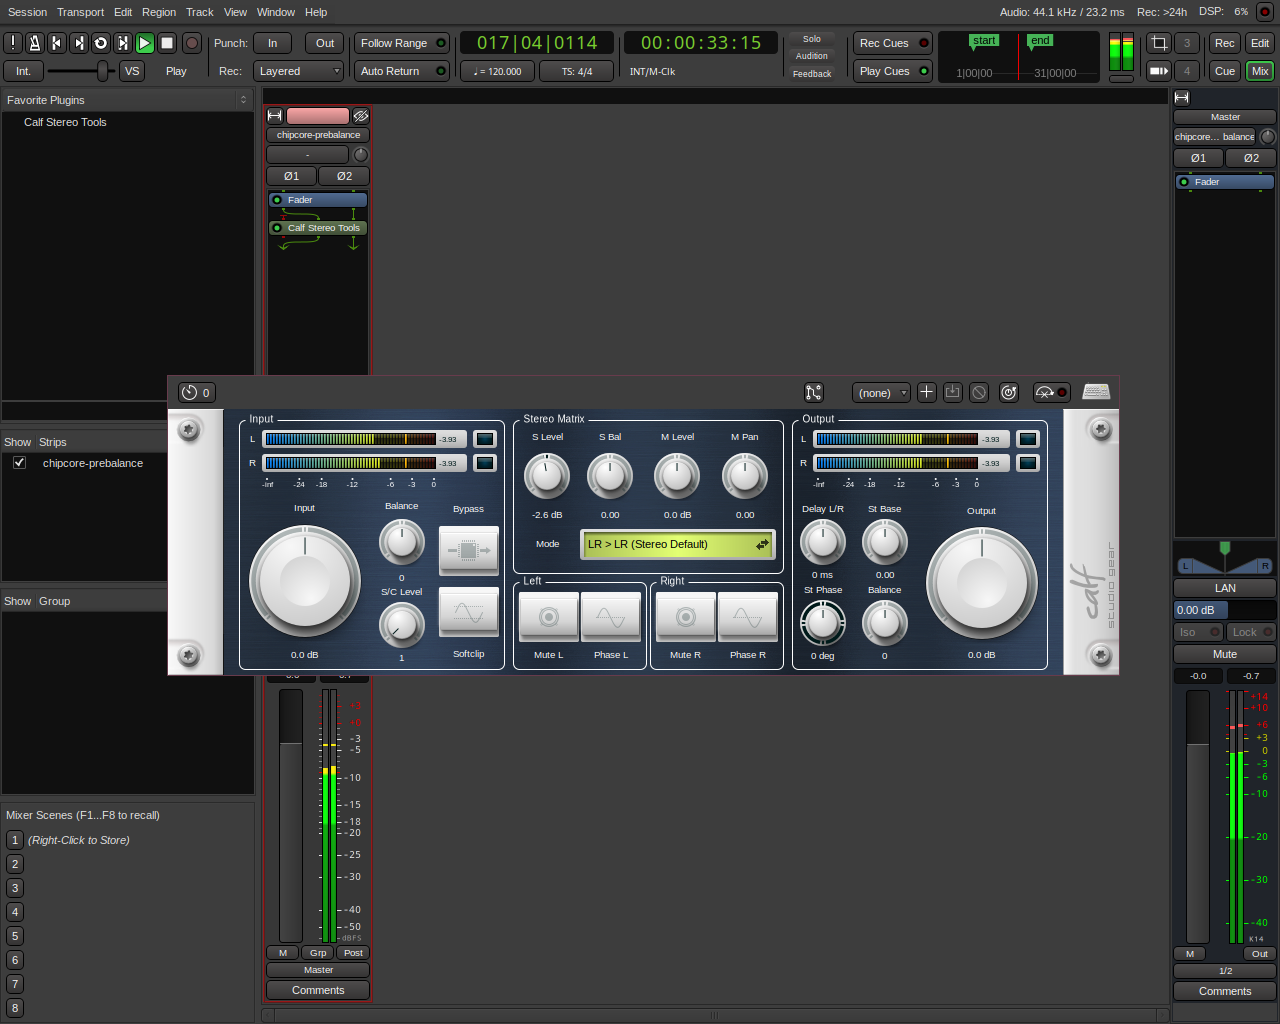The height and width of the screenshot is (1024, 1280).
Task: Click the shuttle speed slider
Action: point(80,71)
